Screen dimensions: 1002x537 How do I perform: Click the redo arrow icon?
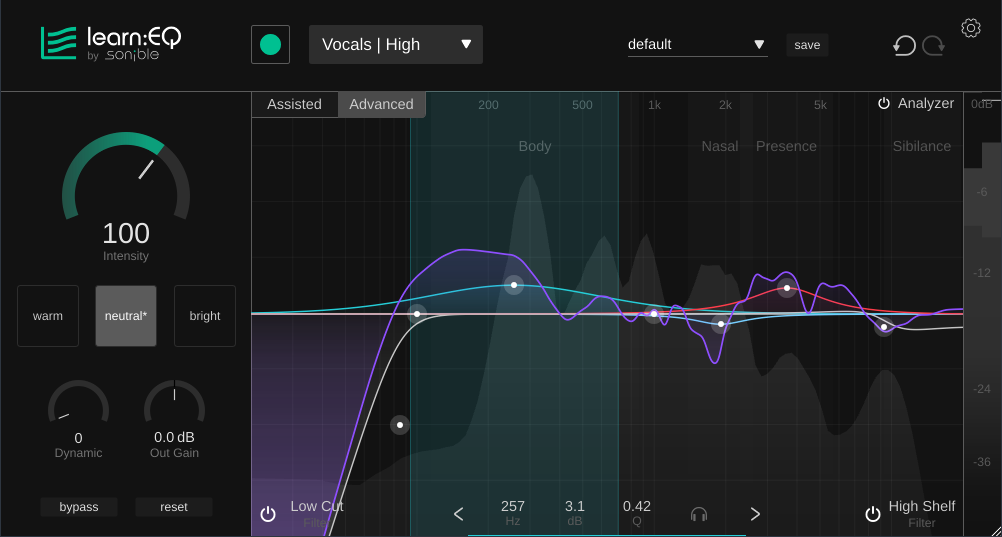click(934, 45)
